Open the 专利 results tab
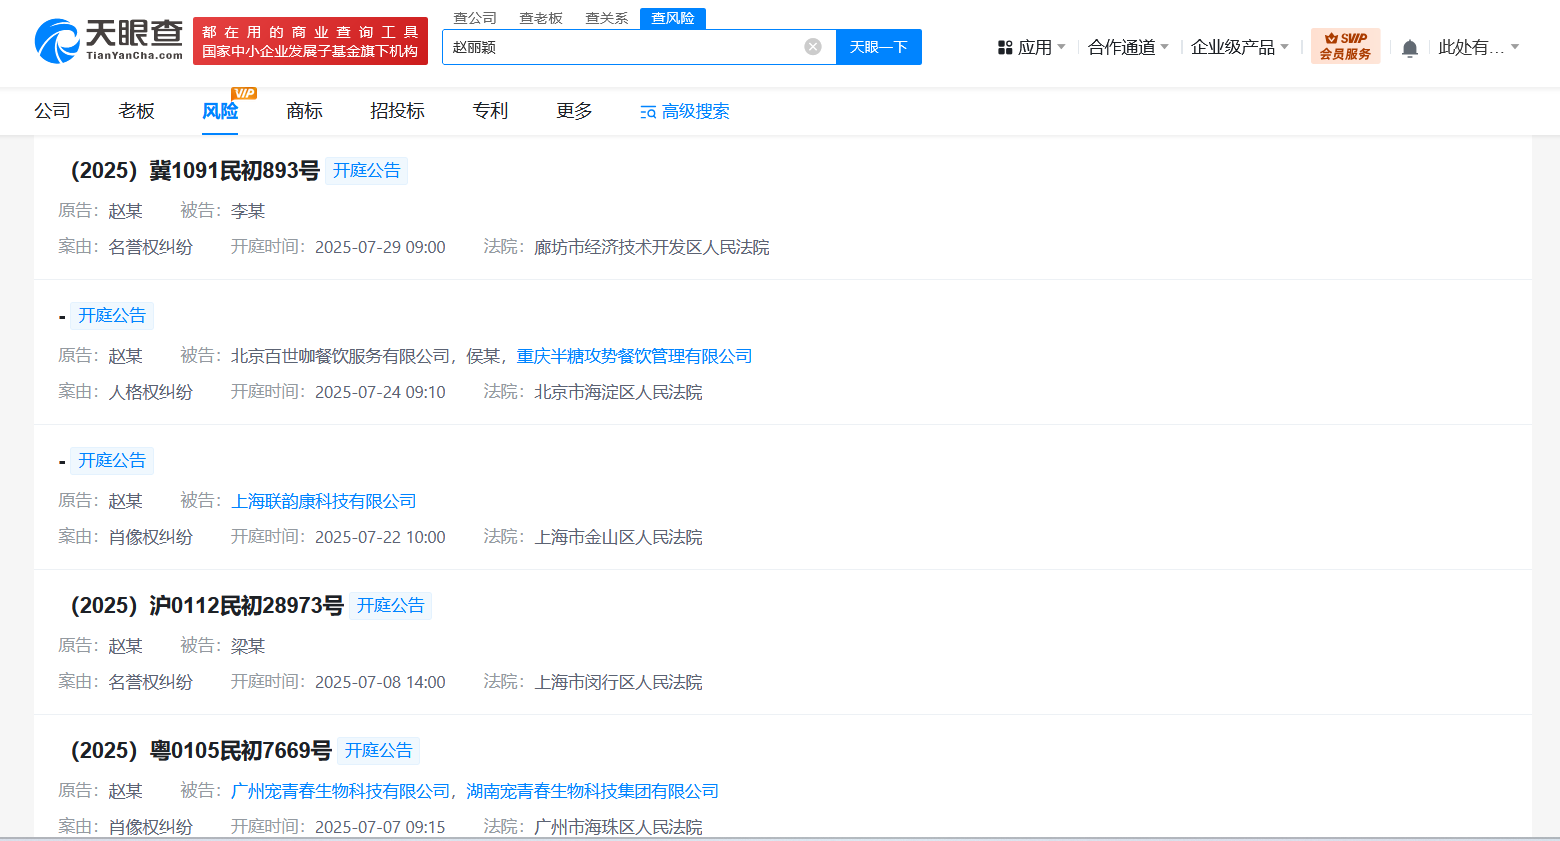Screen dimensions: 1560x841 click(x=490, y=111)
